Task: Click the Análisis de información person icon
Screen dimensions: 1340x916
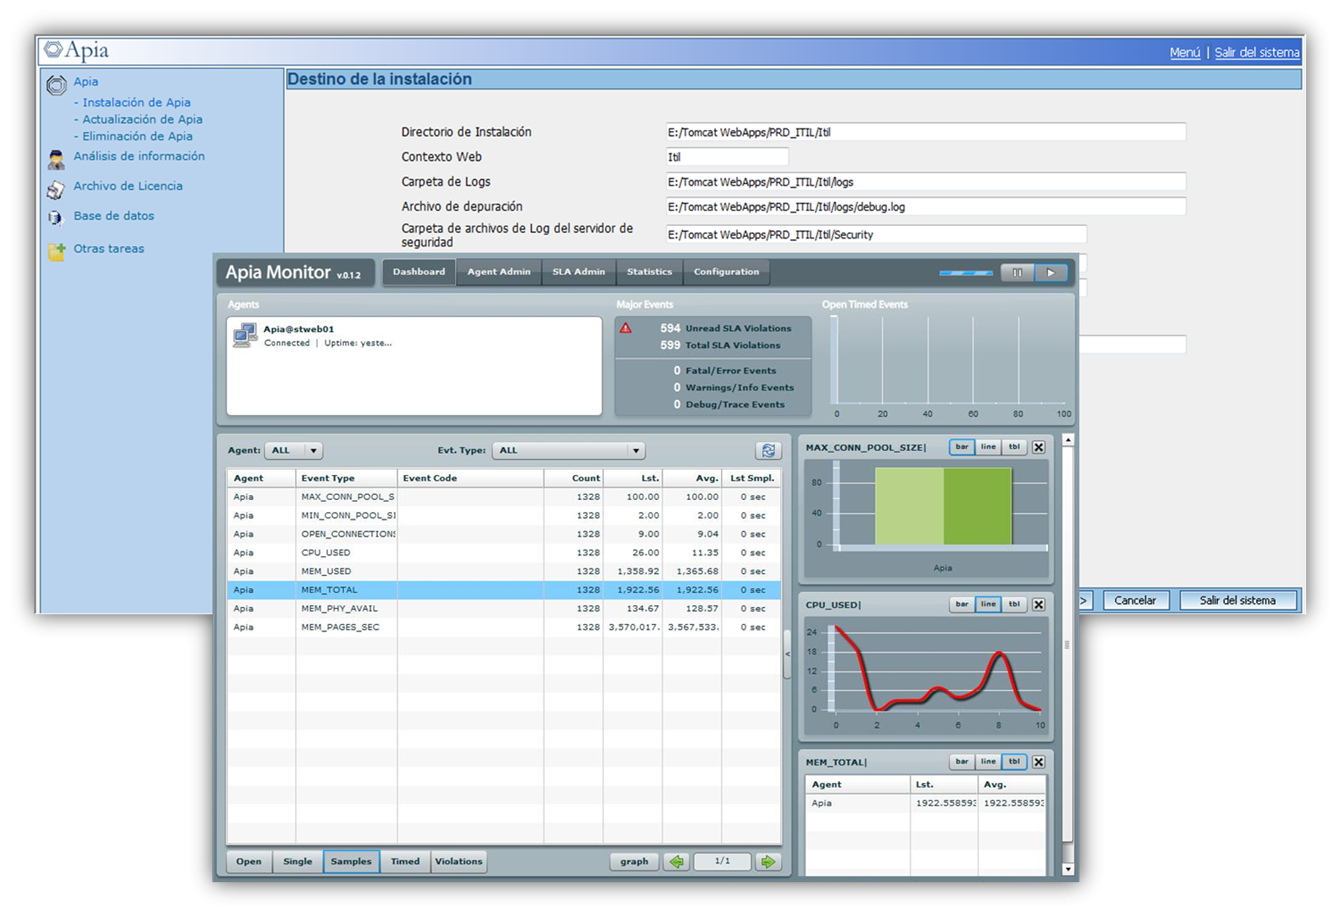Action: [x=56, y=159]
